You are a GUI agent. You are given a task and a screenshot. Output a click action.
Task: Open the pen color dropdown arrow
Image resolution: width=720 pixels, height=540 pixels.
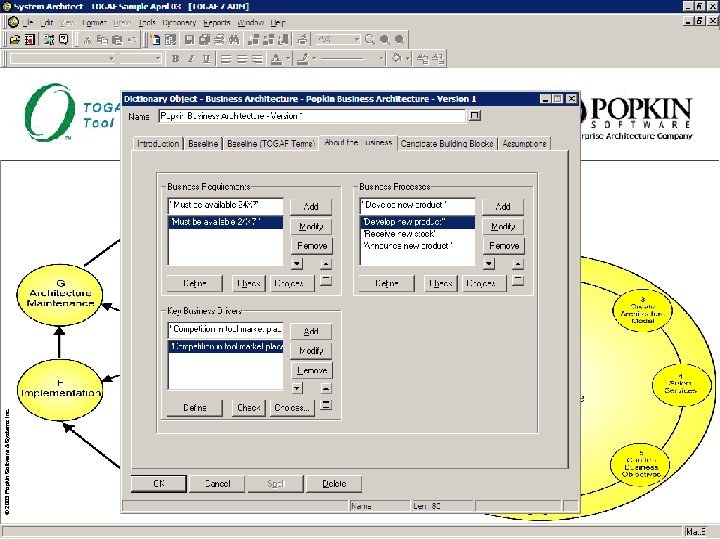314,59
